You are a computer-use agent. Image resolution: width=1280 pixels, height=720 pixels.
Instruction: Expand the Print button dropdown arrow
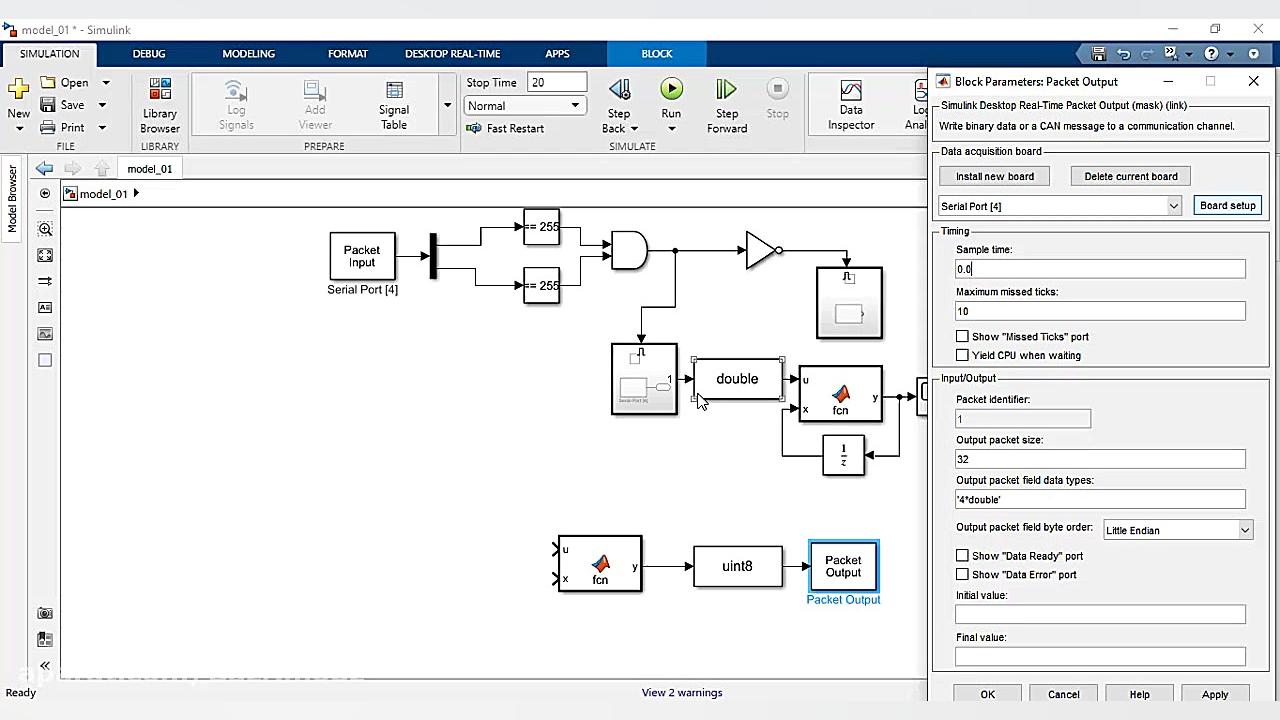[102, 127]
